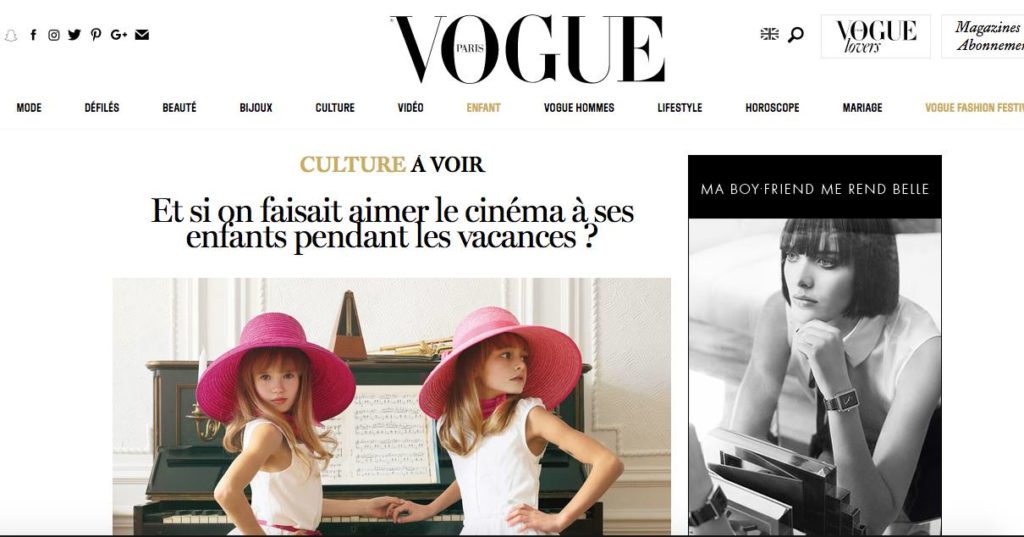Open the DÉFILÉS section
Screen dimensions: 1024x537
click(x=102, y=108)
